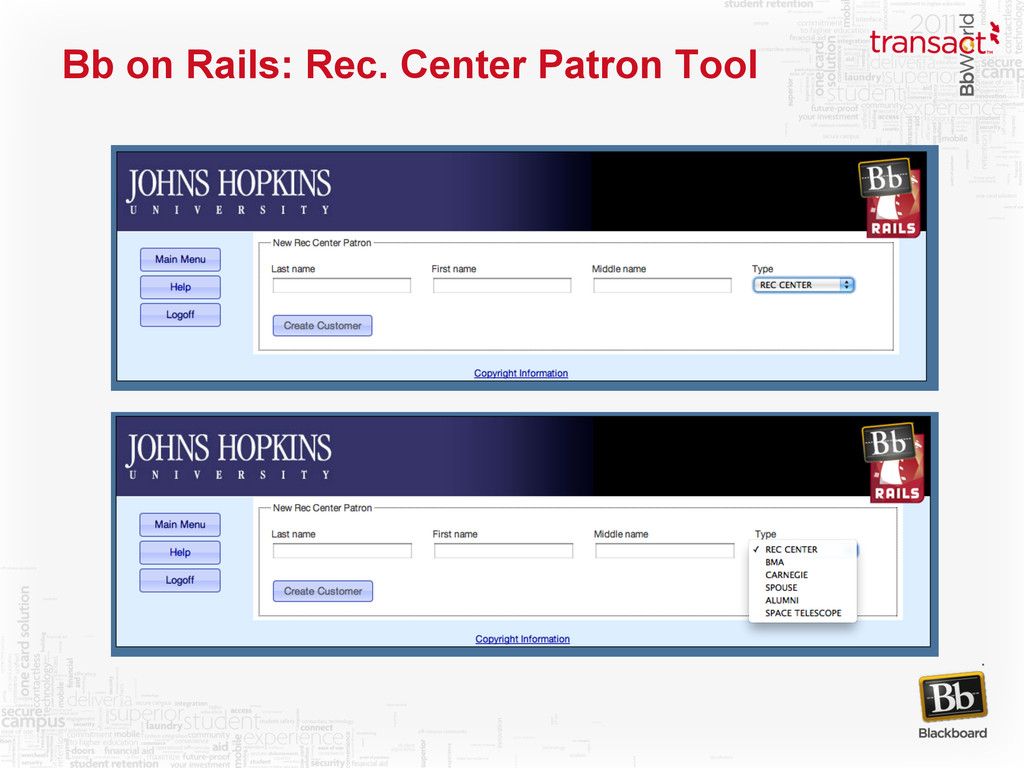The height and width of the screenshot is (768, 1024).
Task: Select SPOUSE option in Type list
Action: [803, 588]
